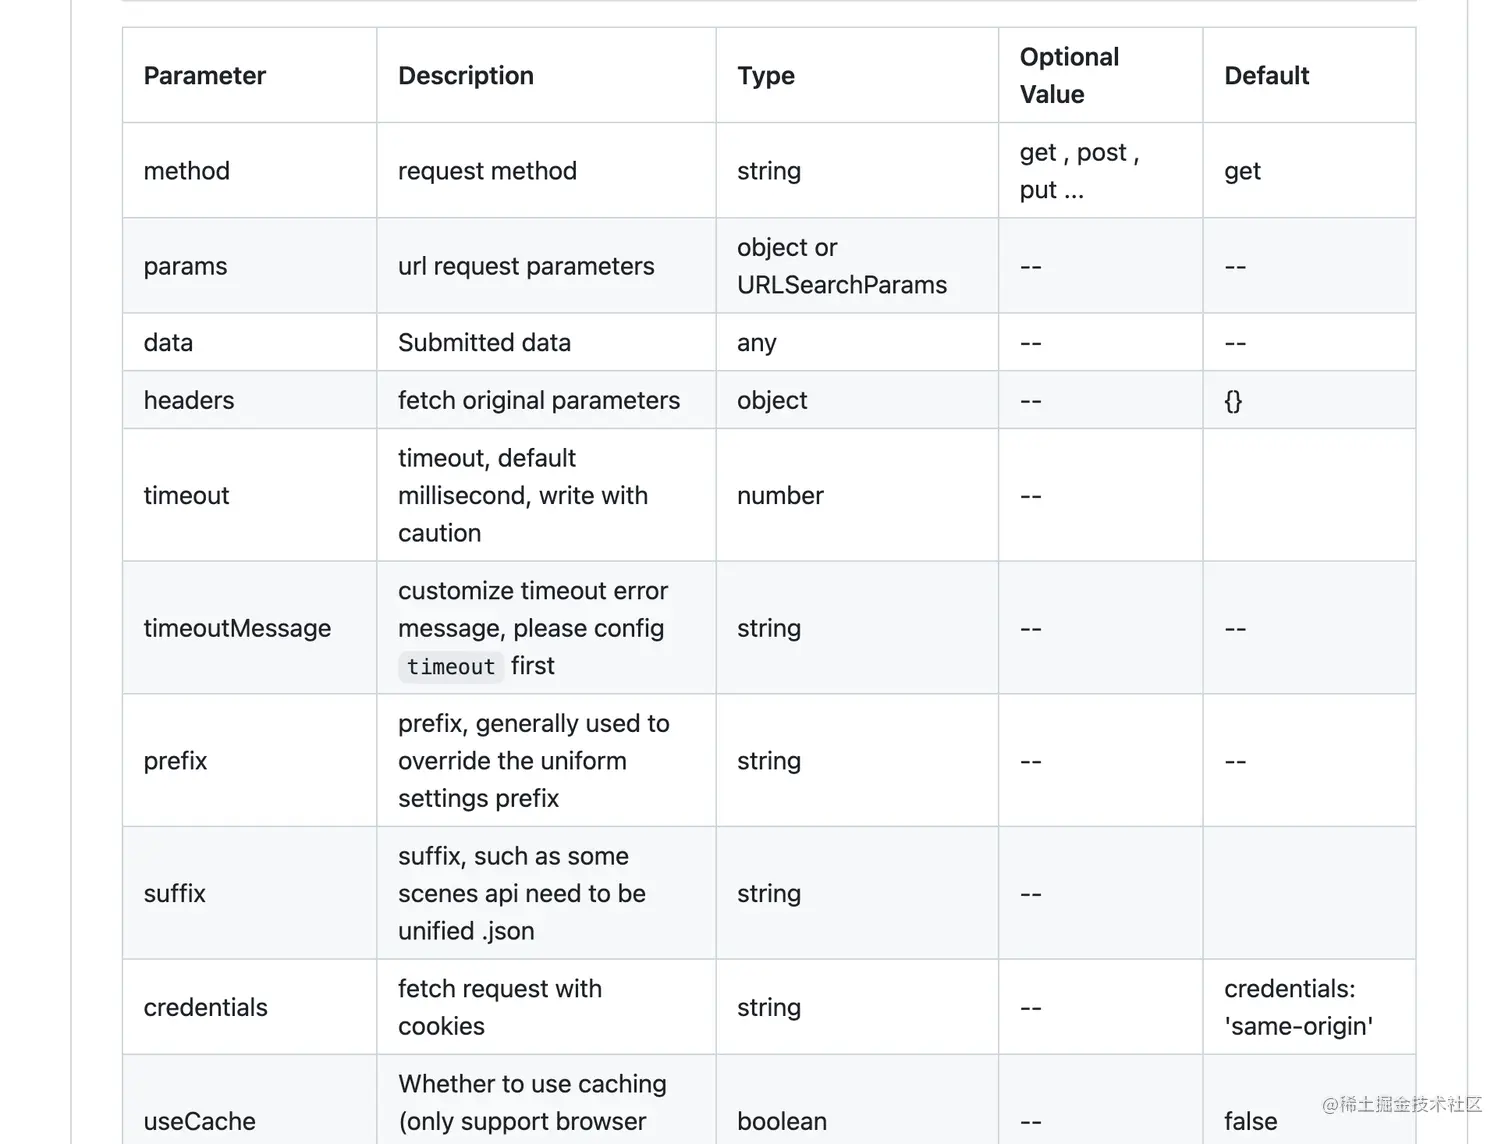Click the 'get , post , put ...' cell
This screenshot has height=1144, width=1512.
point(1079,171)
